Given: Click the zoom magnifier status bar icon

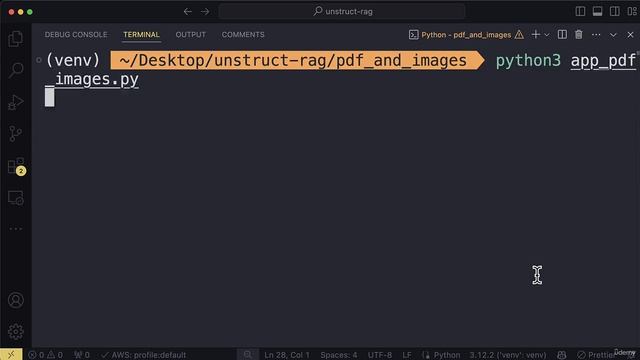Looking at the screenshot, I should pyautogui.click(x=248, y=355).
